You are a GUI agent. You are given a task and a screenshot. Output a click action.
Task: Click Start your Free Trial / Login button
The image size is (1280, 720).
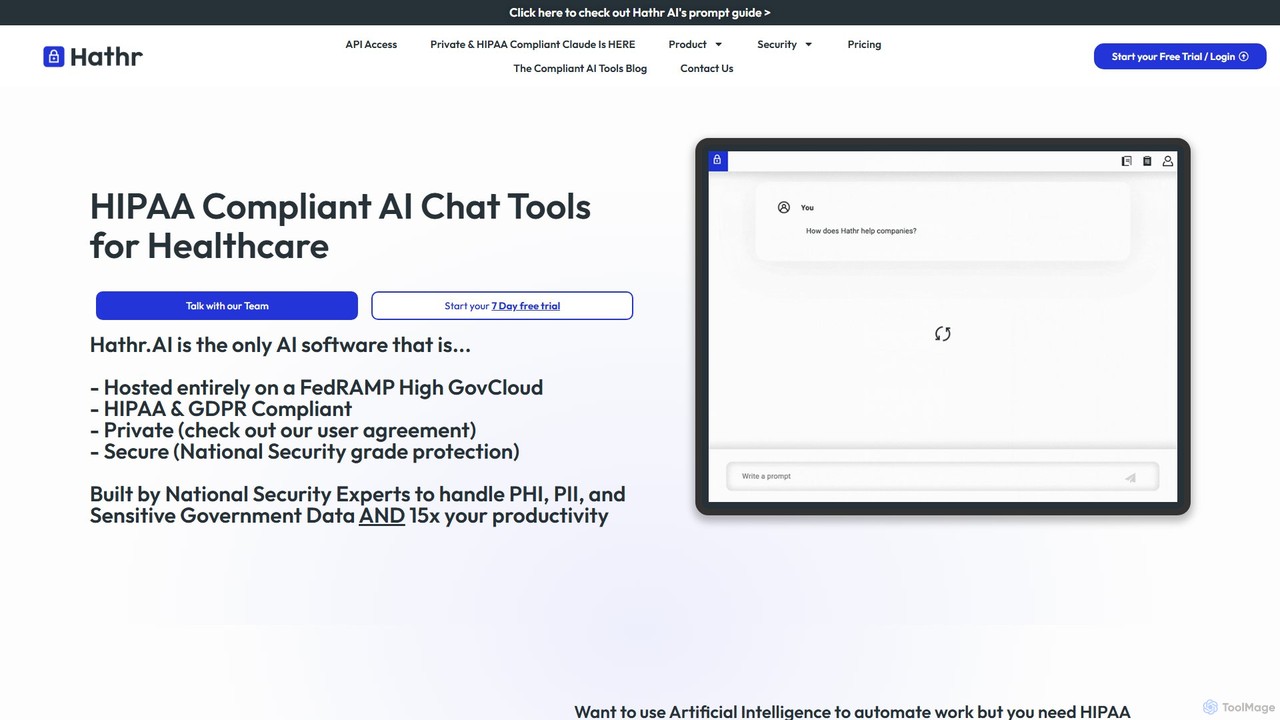click(x=1180, y=56)
